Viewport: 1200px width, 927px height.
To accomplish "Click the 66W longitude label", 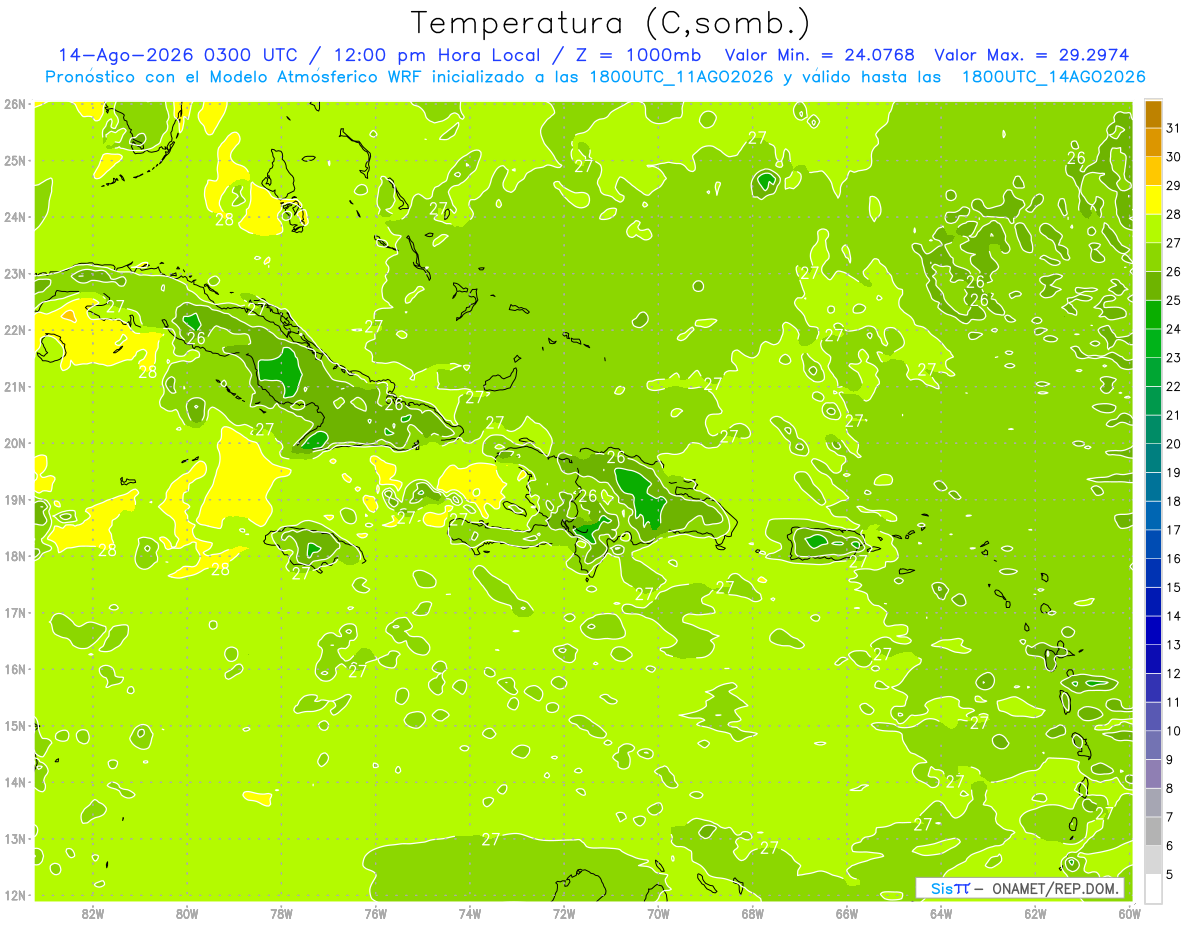I will coord(847,912).
